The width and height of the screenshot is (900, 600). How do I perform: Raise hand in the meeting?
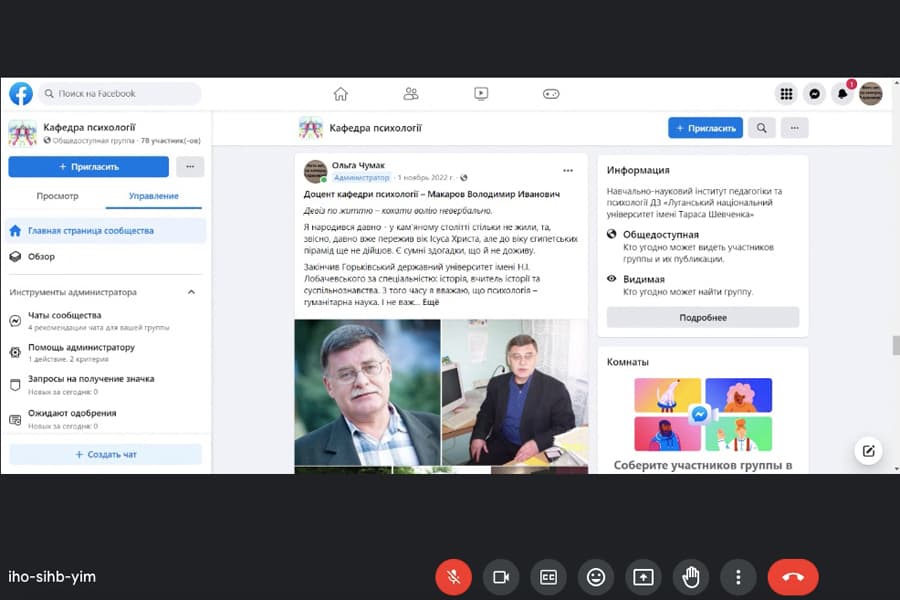click(691, 577)
